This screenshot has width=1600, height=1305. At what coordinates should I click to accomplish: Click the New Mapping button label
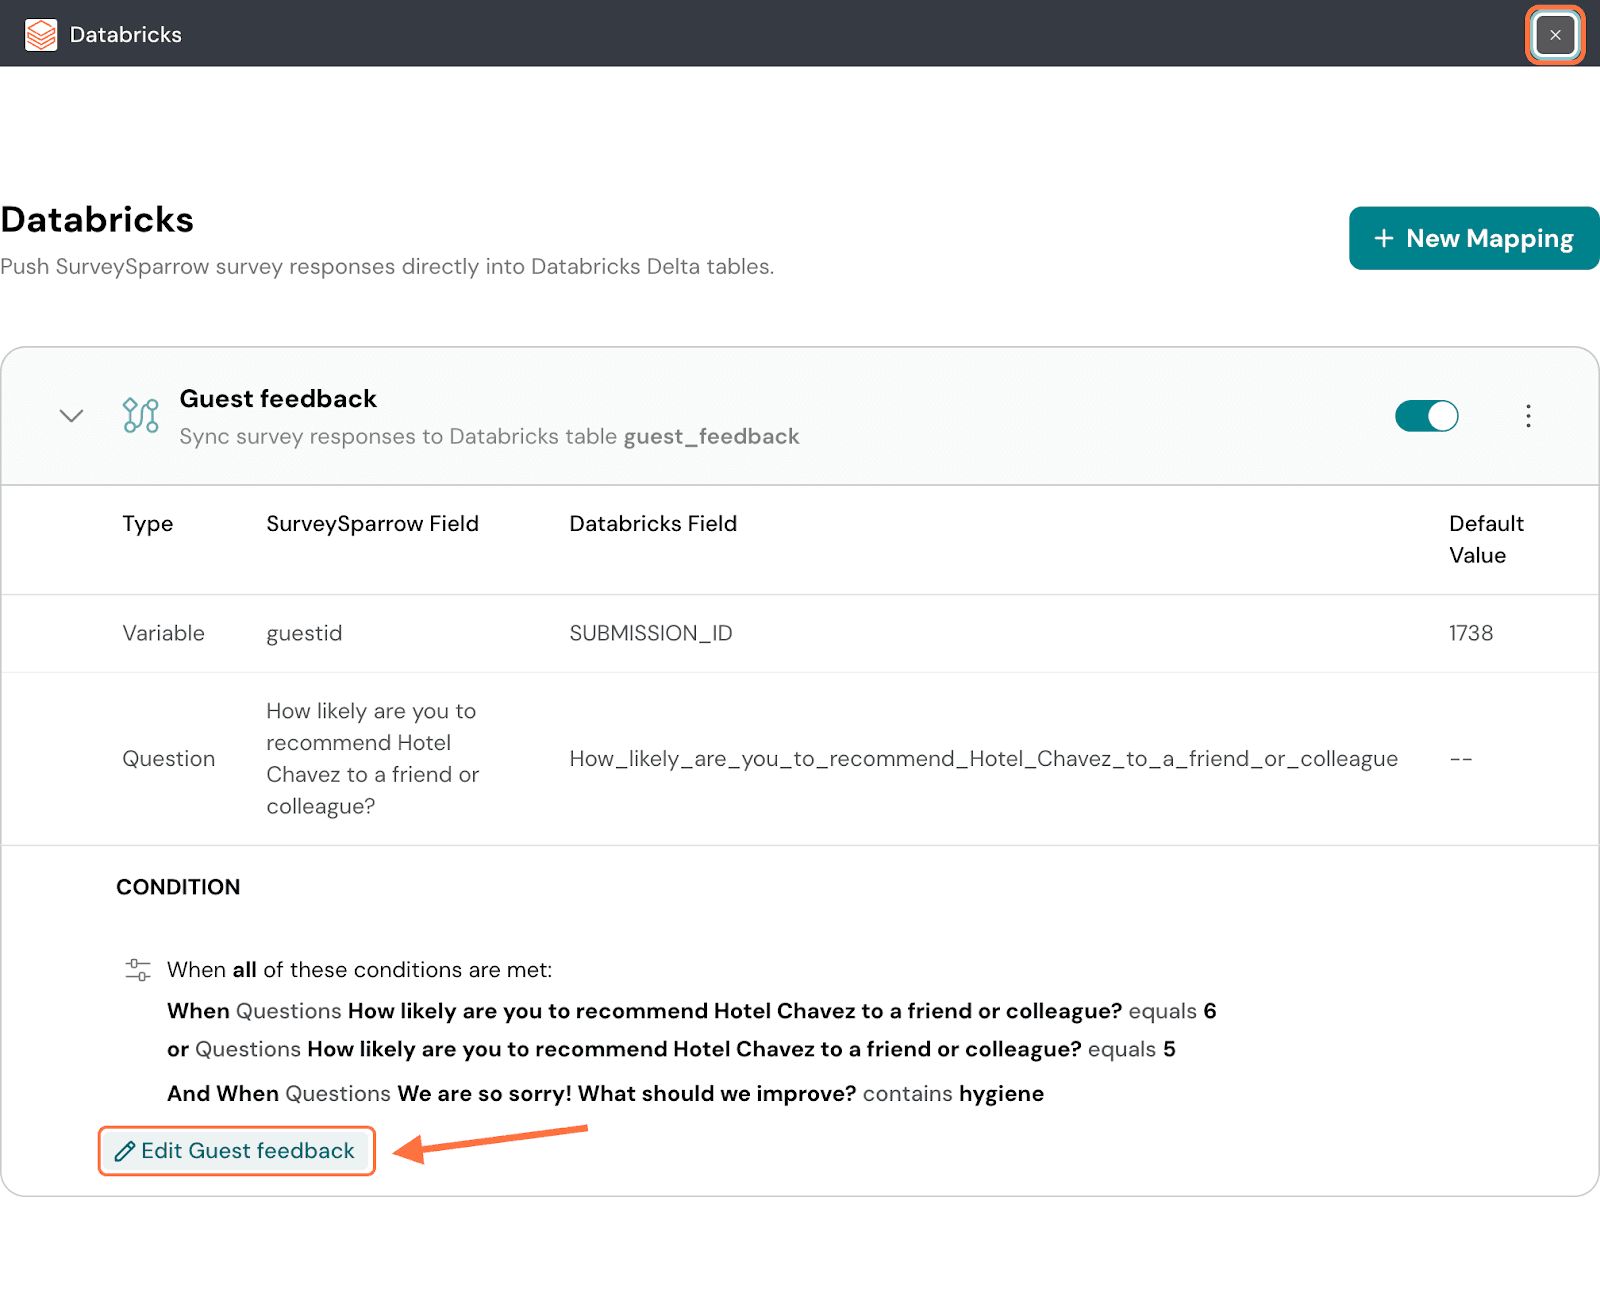point(1489,238)
